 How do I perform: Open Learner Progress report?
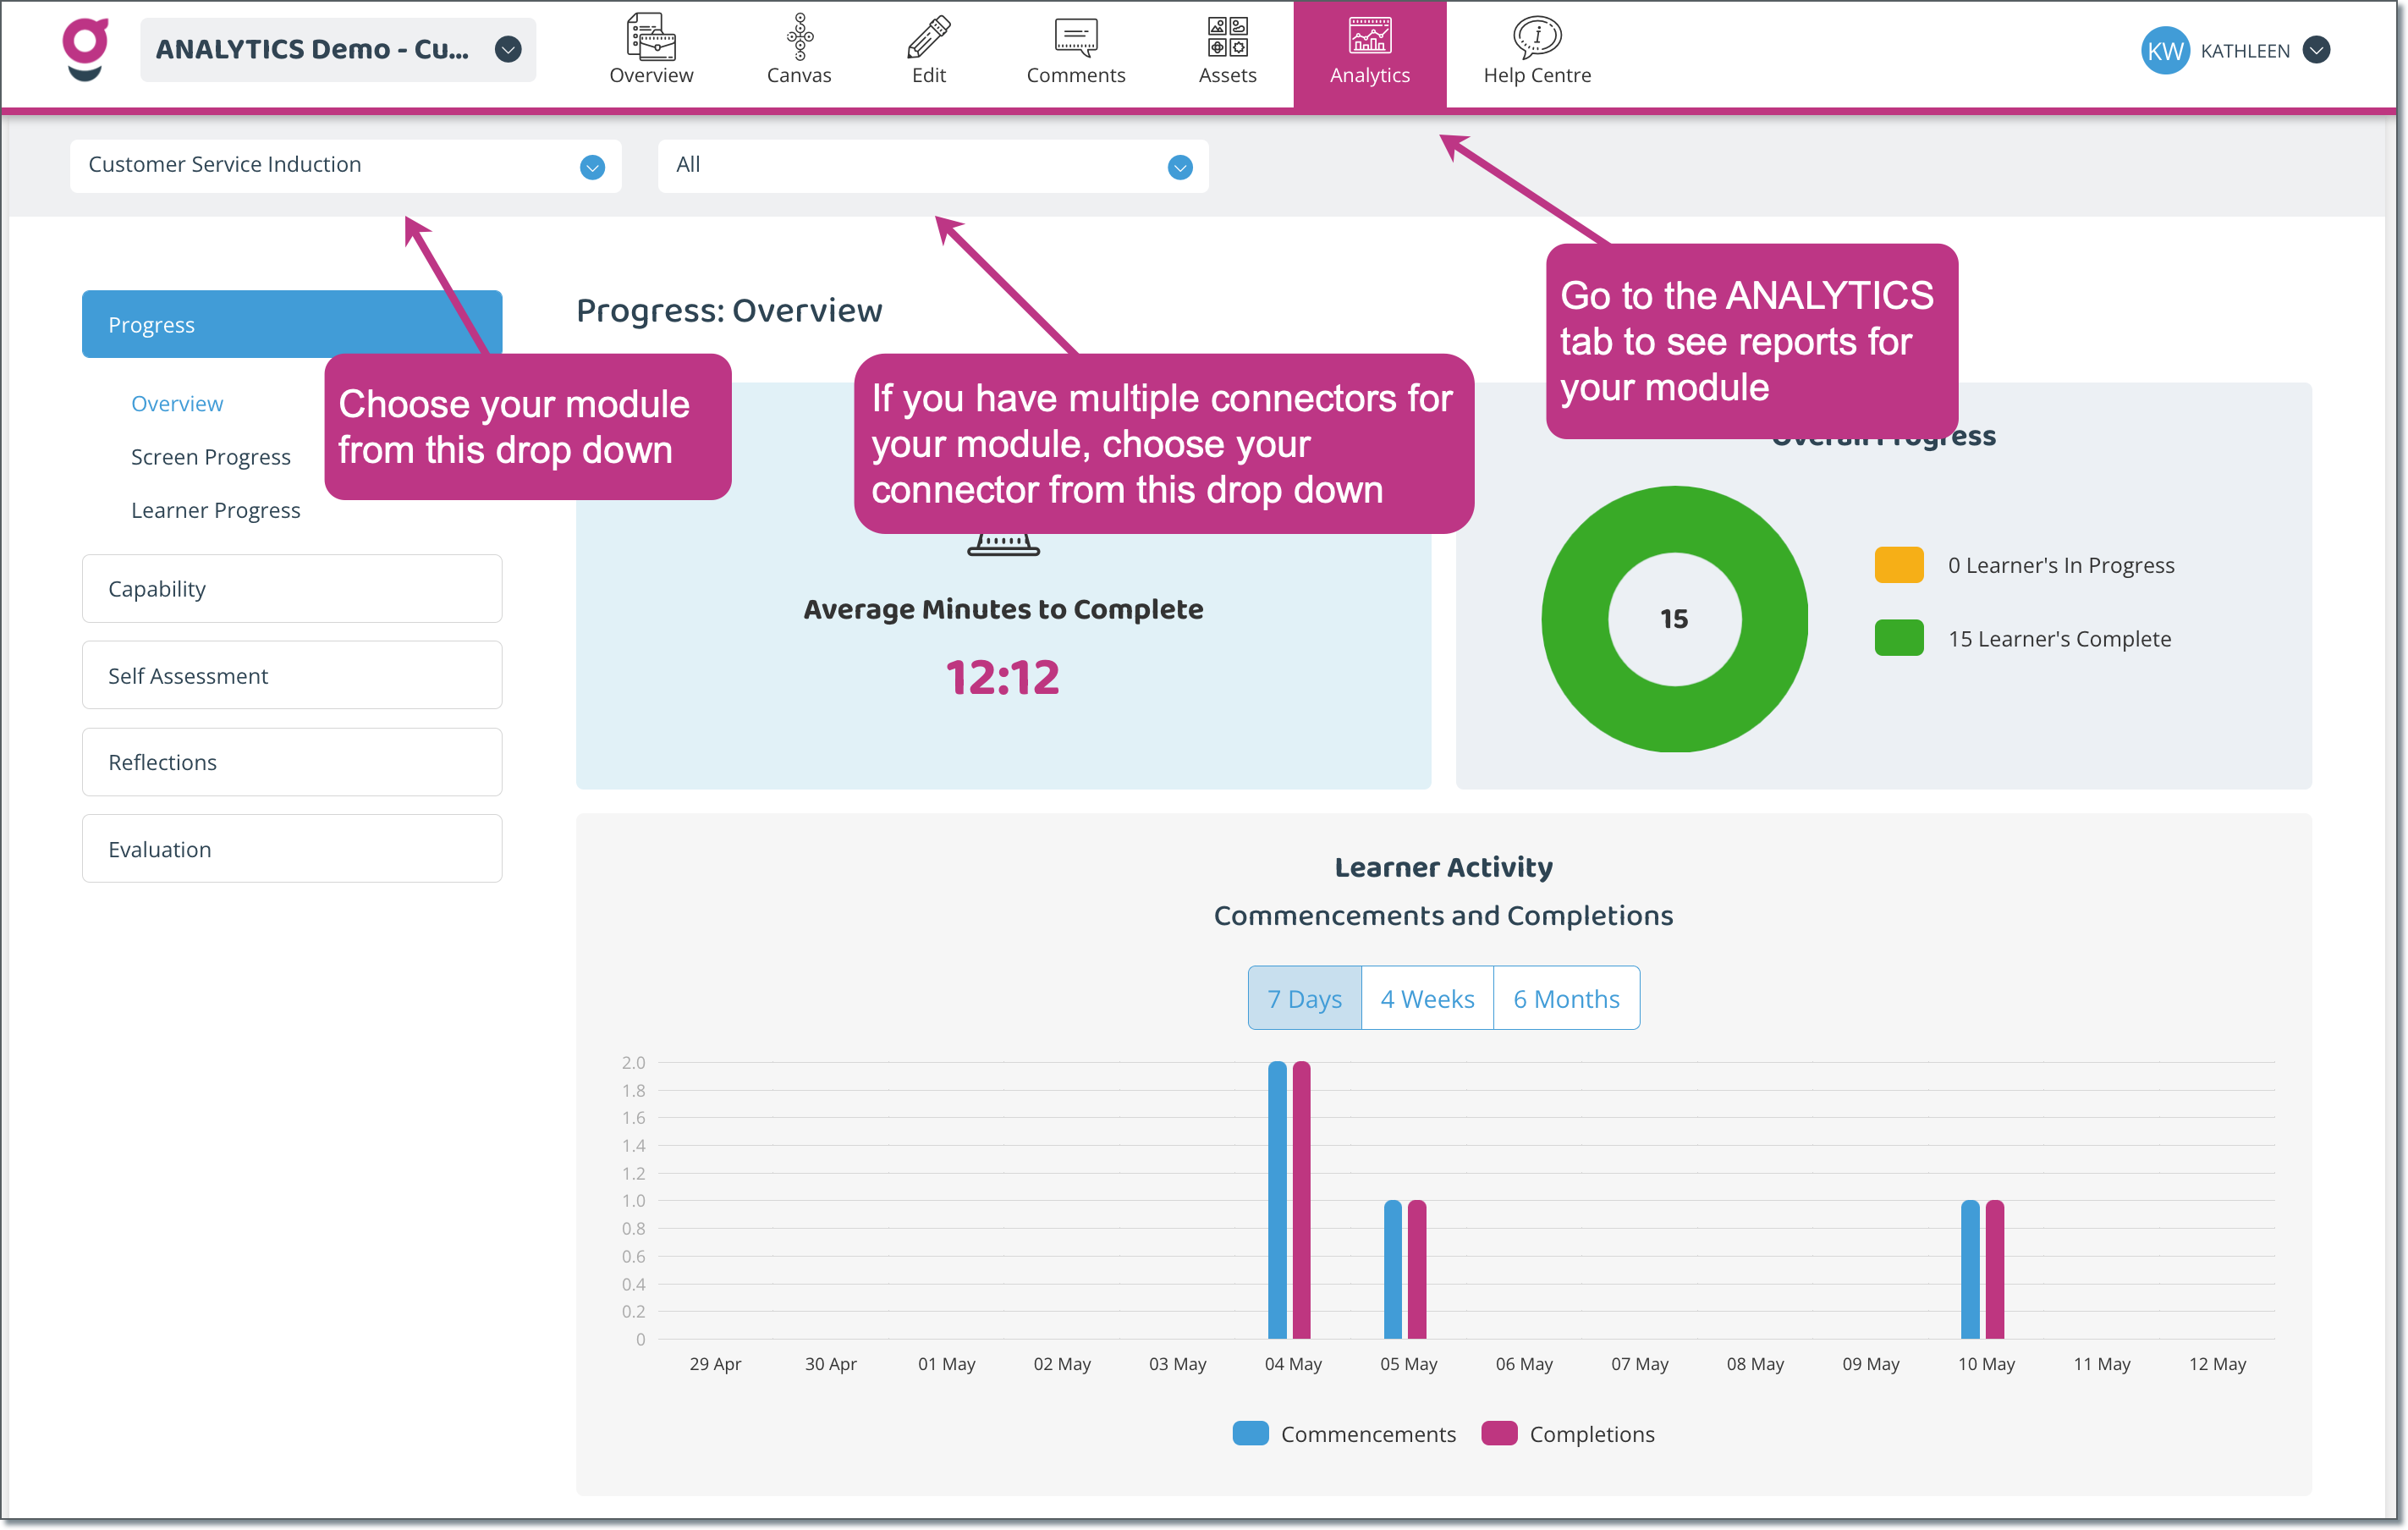[215, 510]
